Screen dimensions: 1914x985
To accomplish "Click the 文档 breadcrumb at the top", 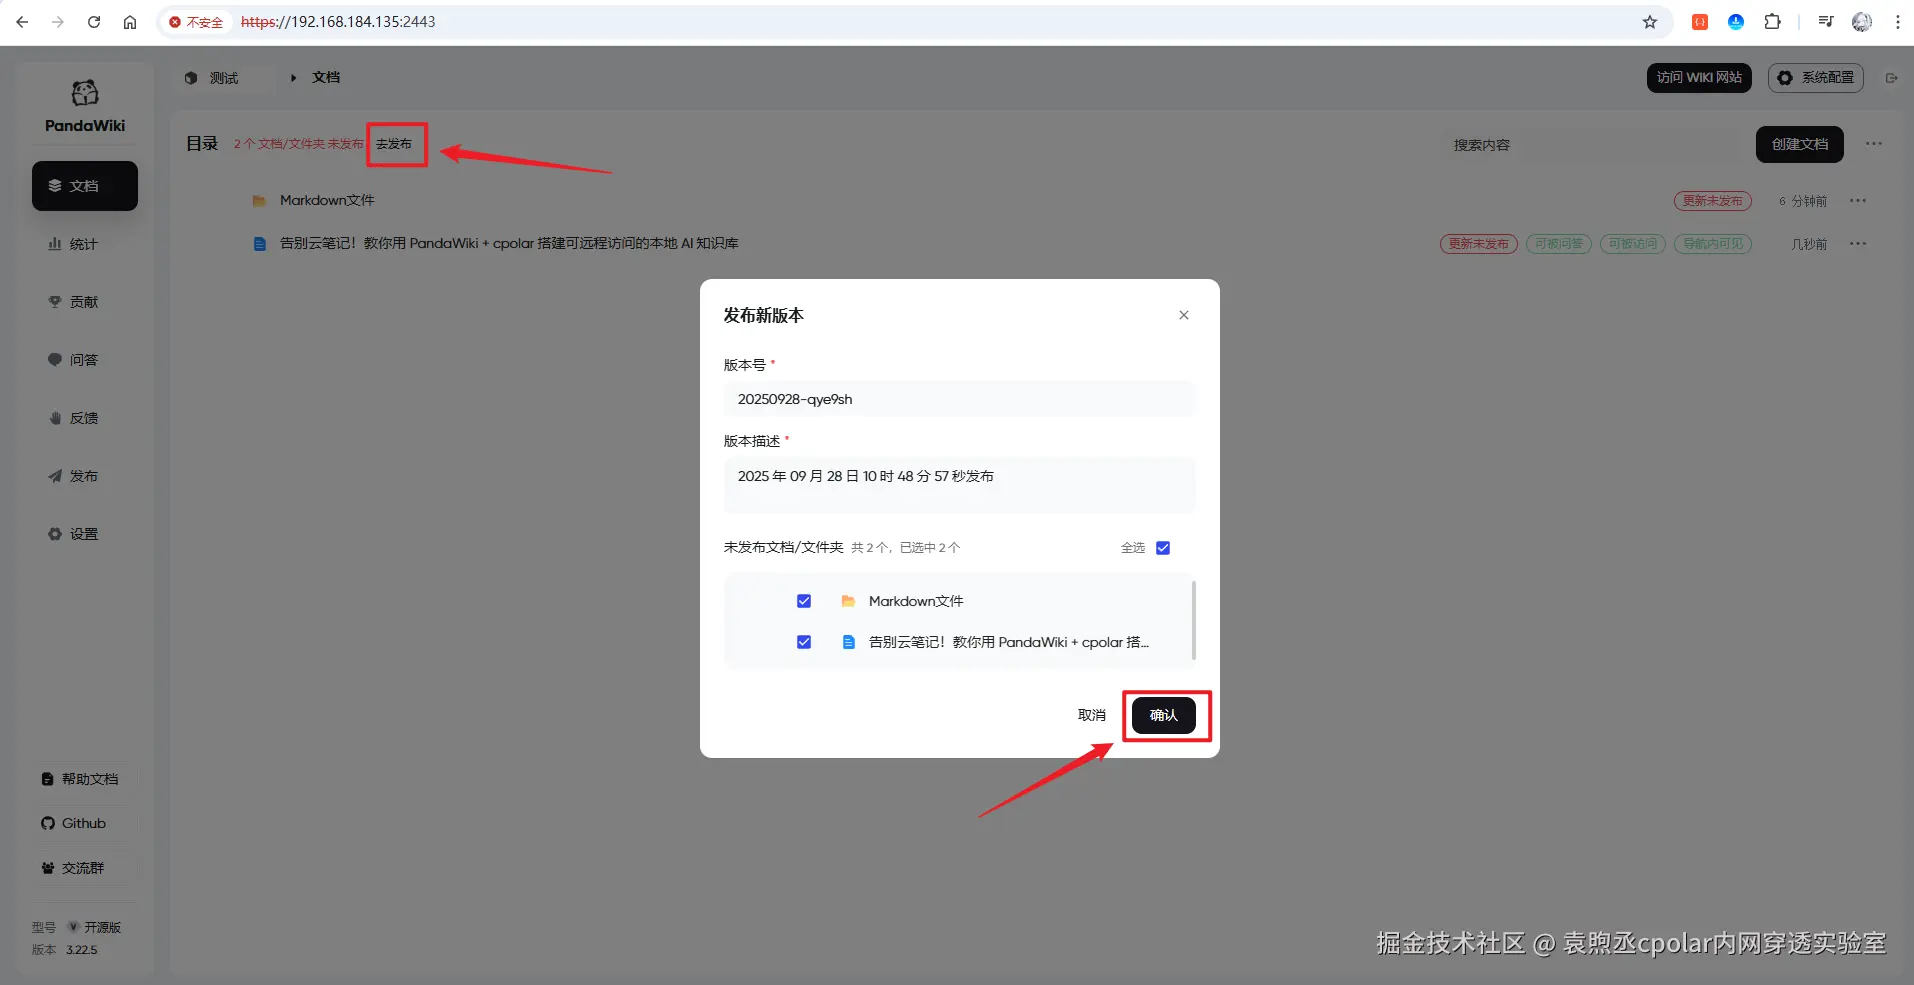I will (x=326, y=78).
